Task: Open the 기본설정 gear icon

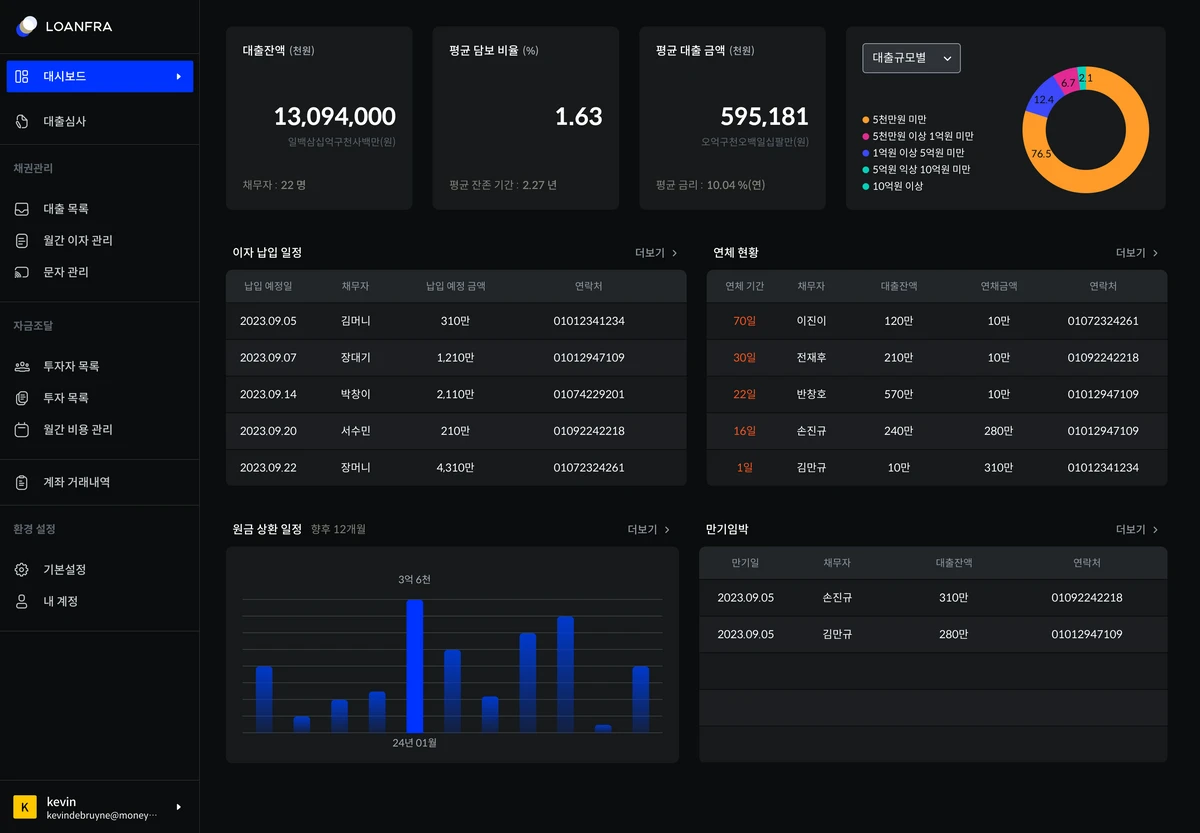Action: coord(22,570)
